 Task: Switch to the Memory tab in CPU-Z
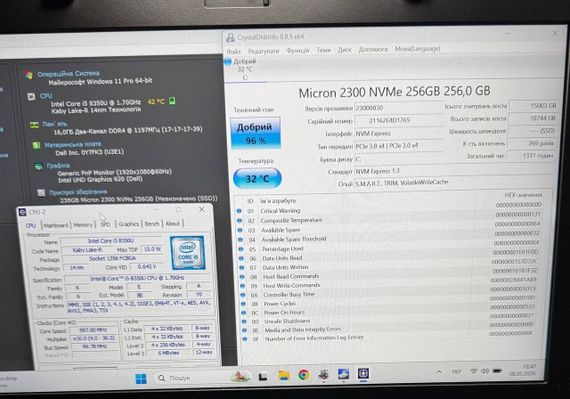[x=83, y=225]
